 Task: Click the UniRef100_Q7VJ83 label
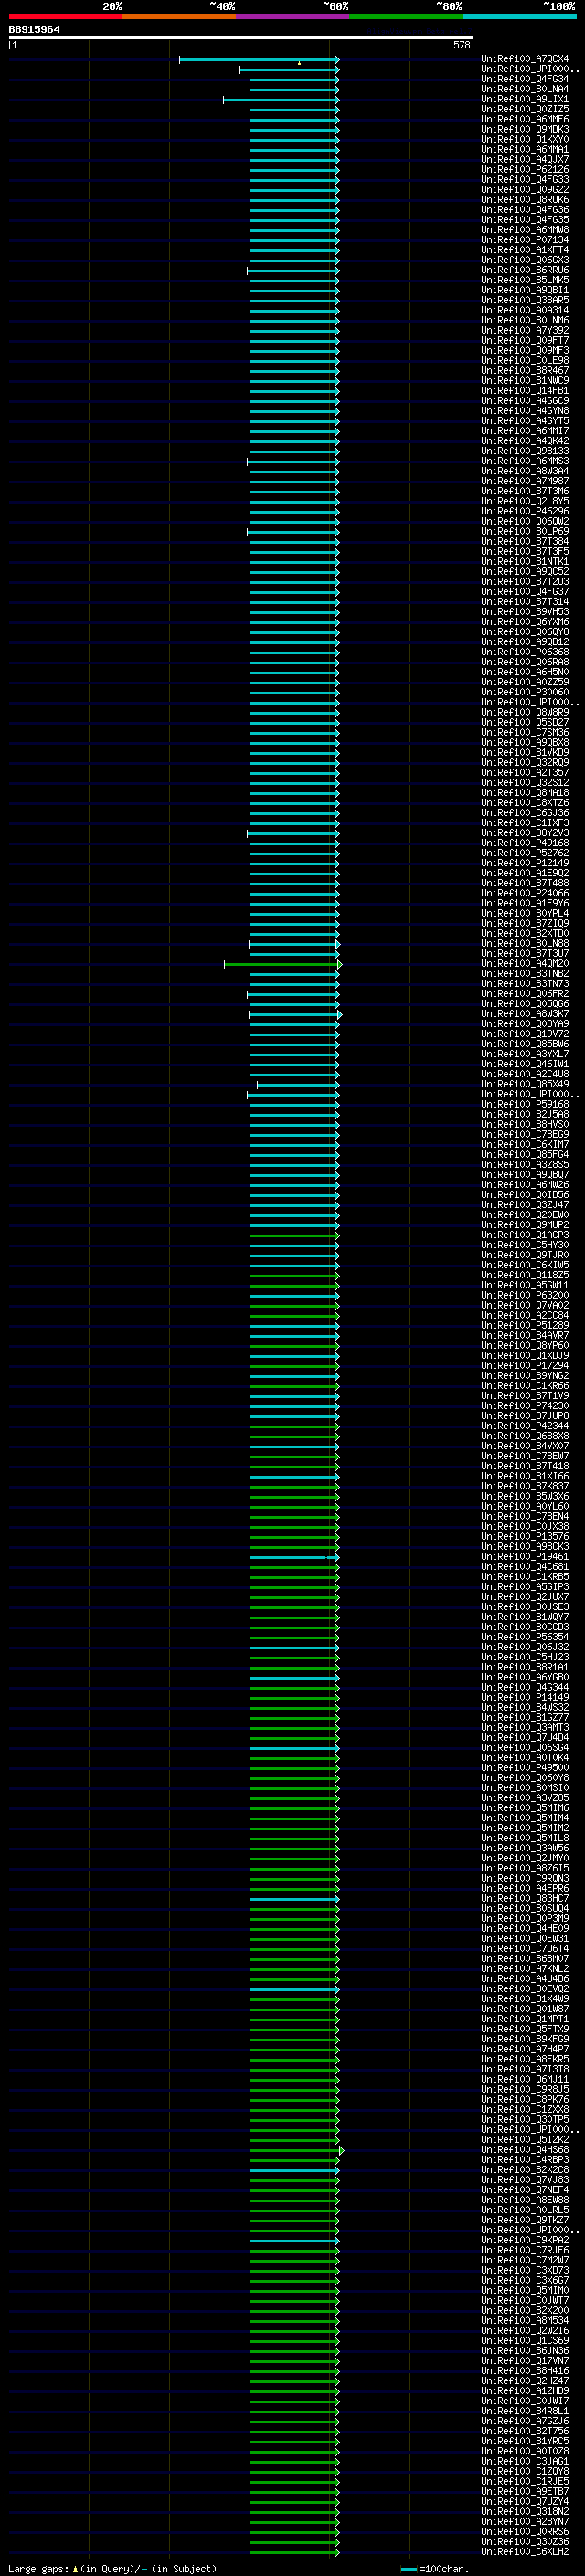pyautogui.click(x=525, y=2180)
